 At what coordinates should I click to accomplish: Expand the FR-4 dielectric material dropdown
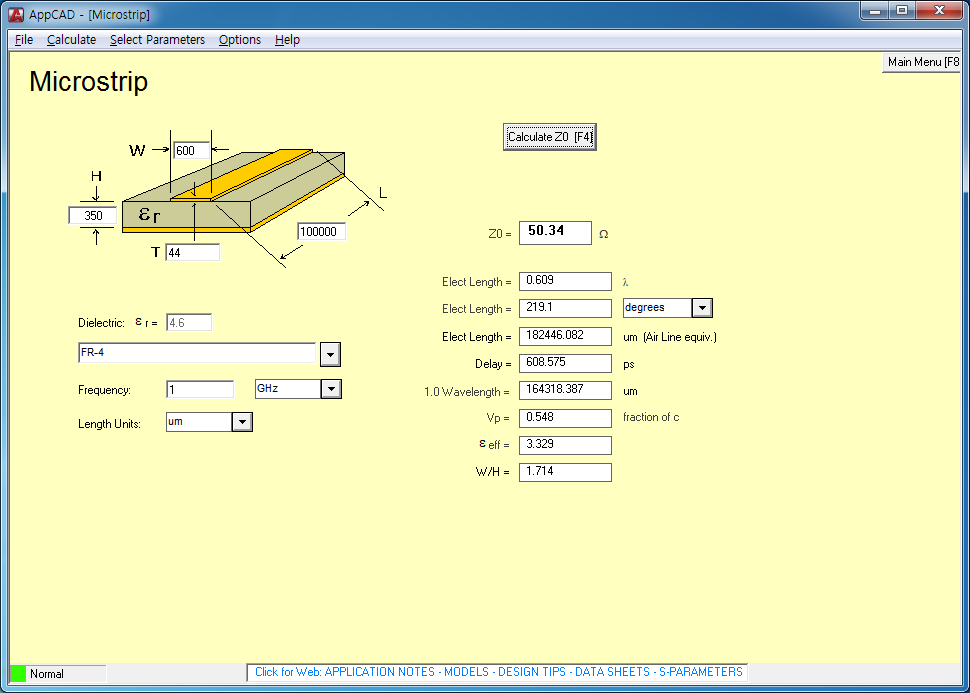[x=330, y=355]
